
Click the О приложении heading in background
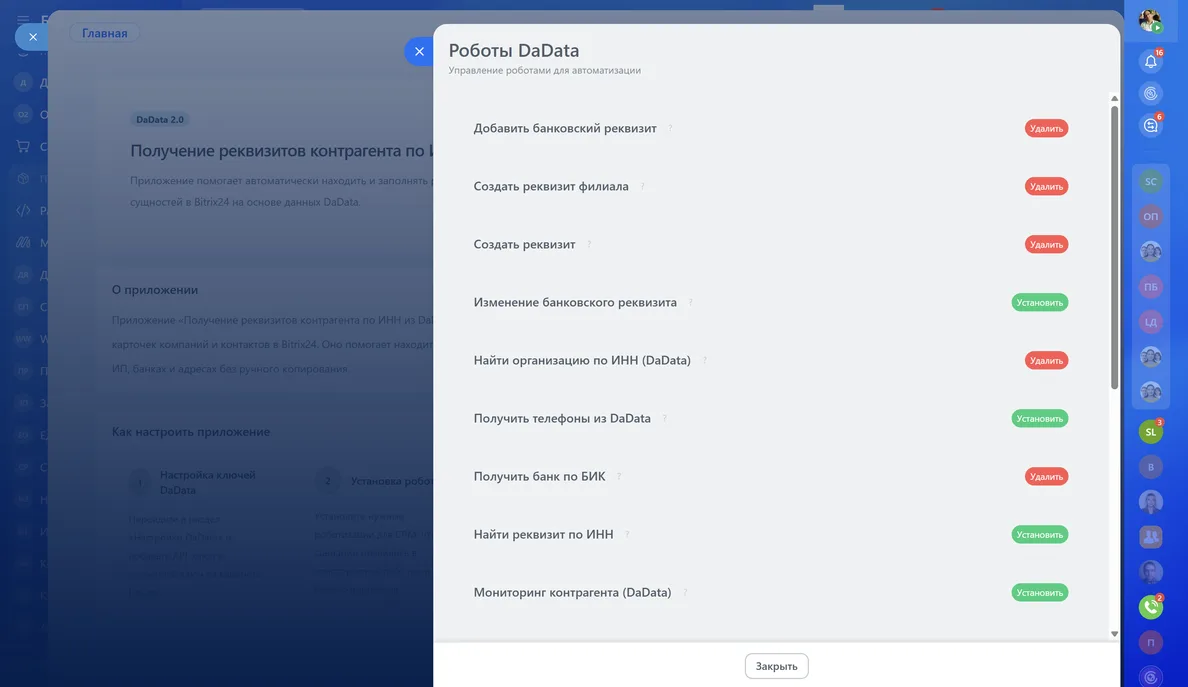coord(155,289)
